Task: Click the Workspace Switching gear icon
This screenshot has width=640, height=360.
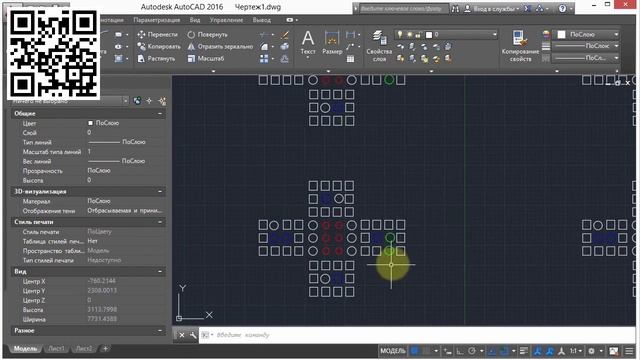Action: coord(591,351)
